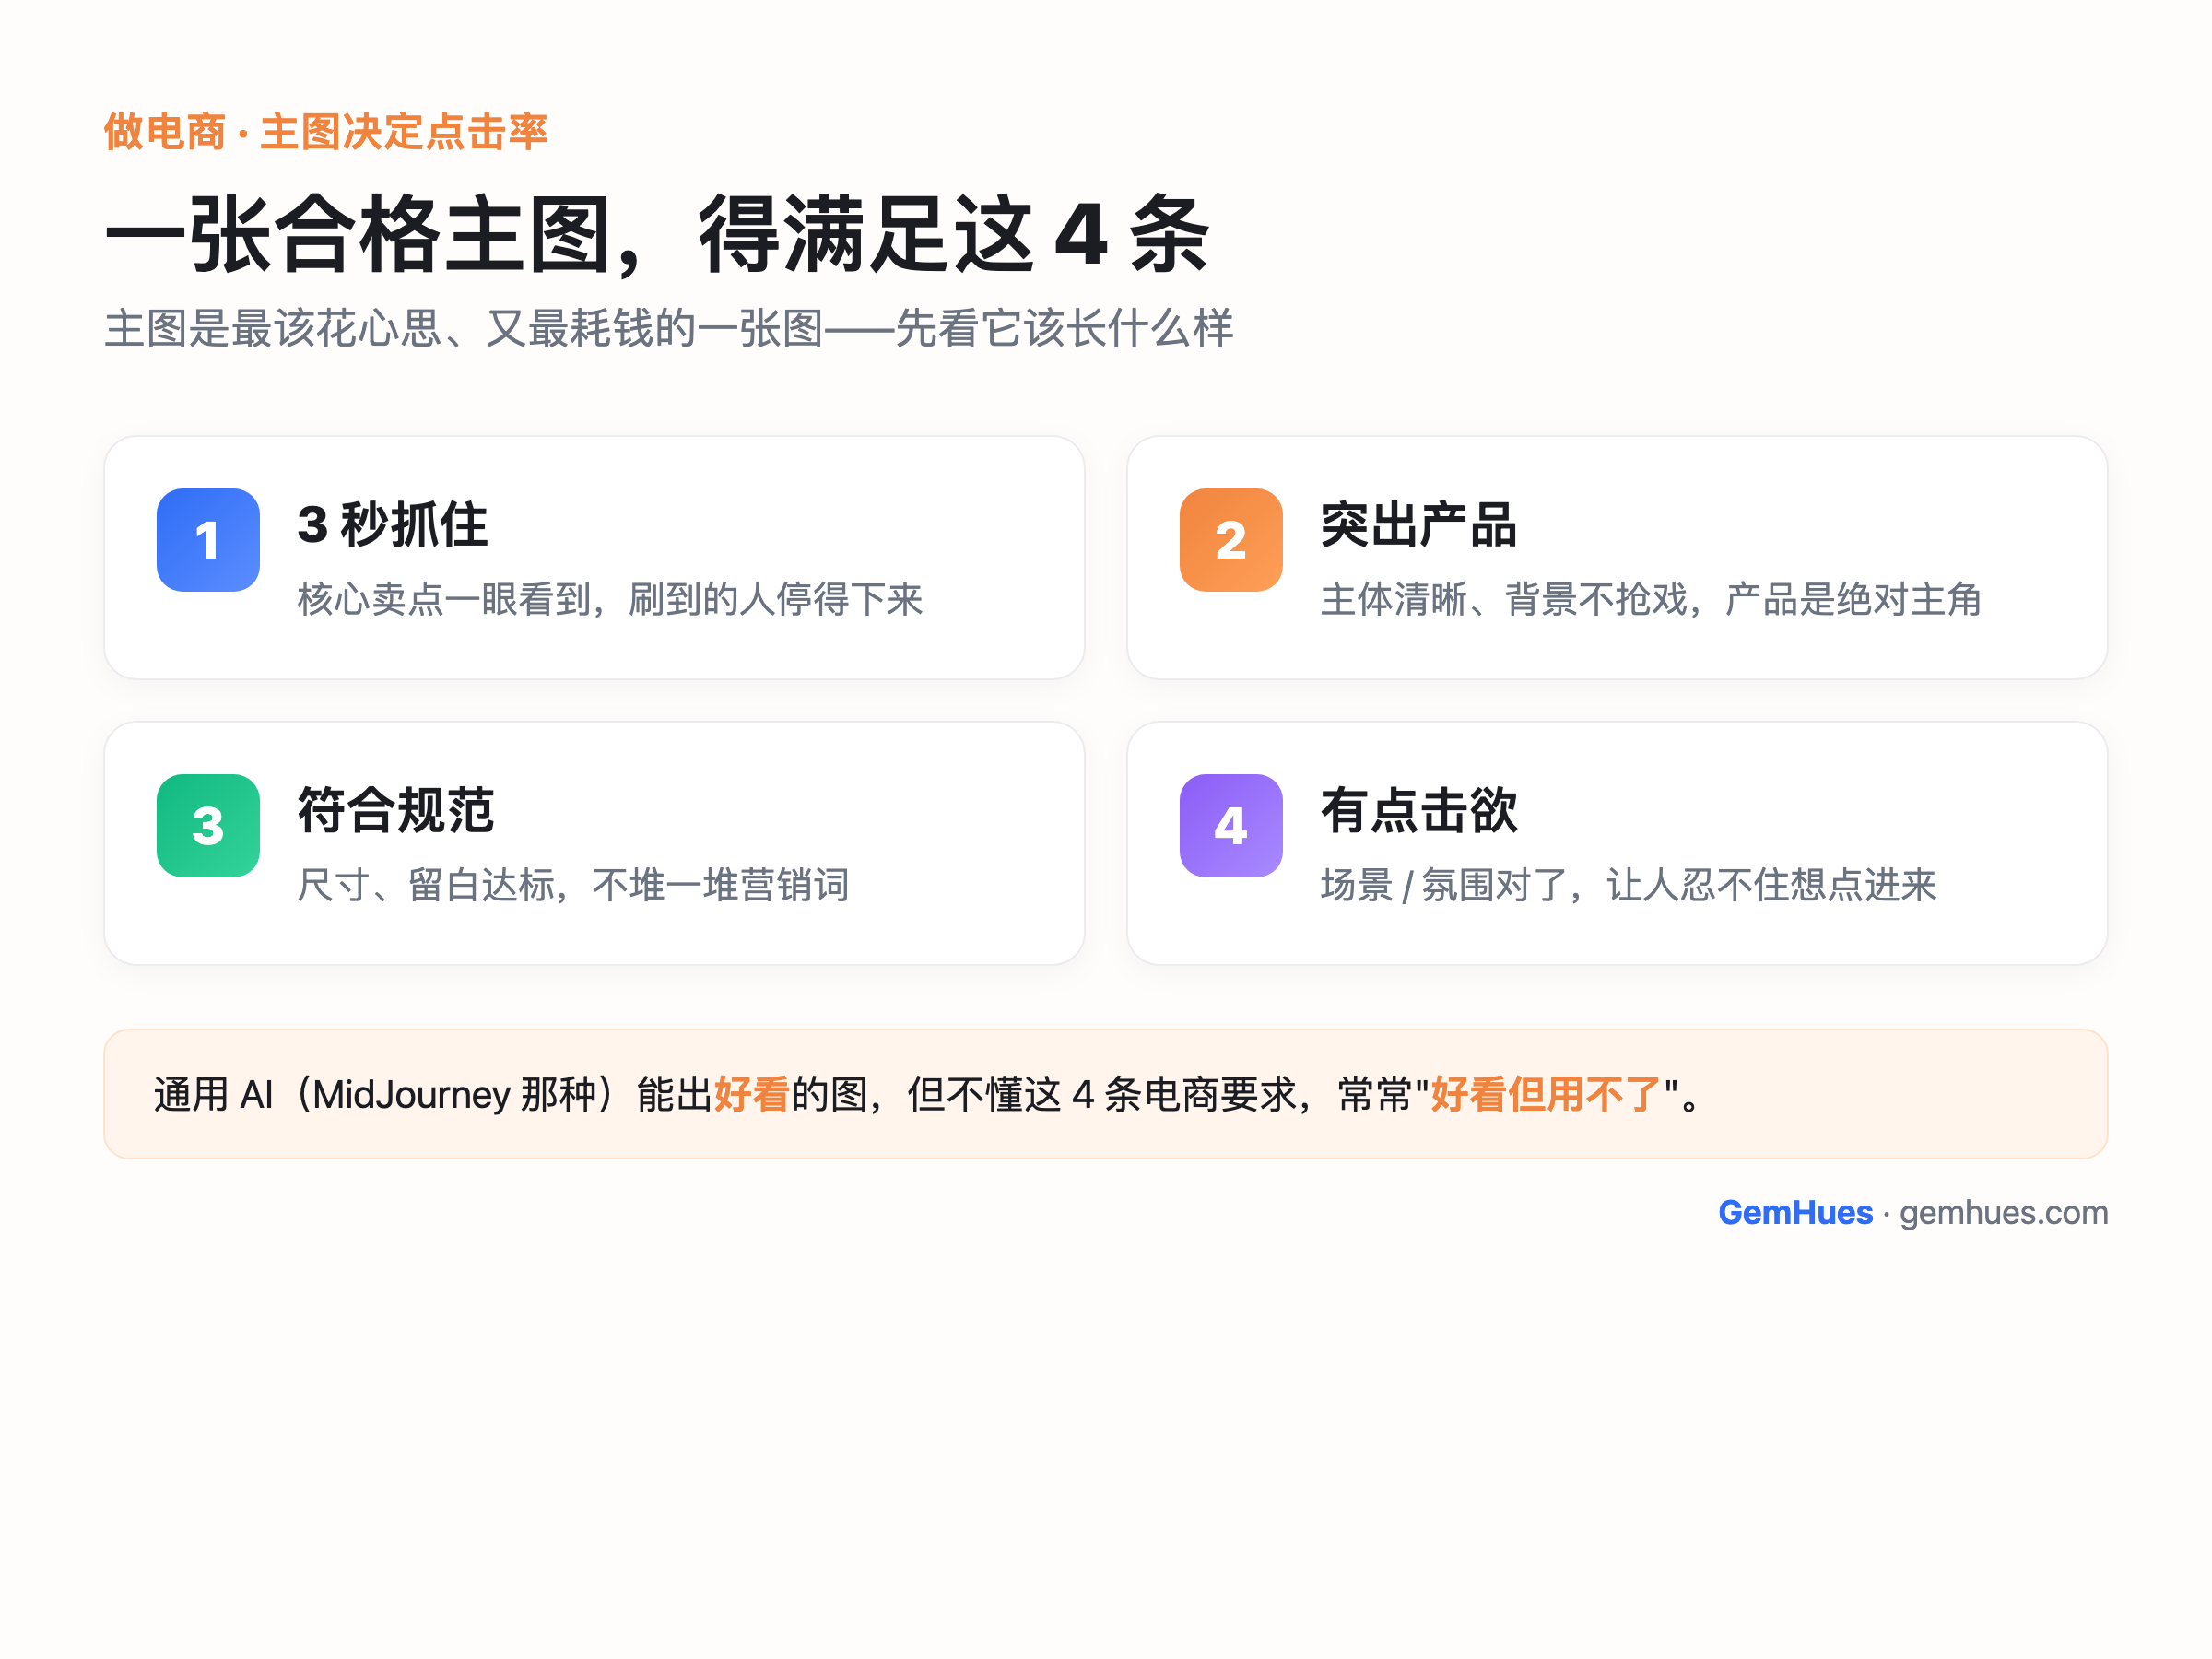Click the orange heading '做电商 · 主图决定点击率'
This screenshot has width=2212, height=1659.
click(326, 132)
